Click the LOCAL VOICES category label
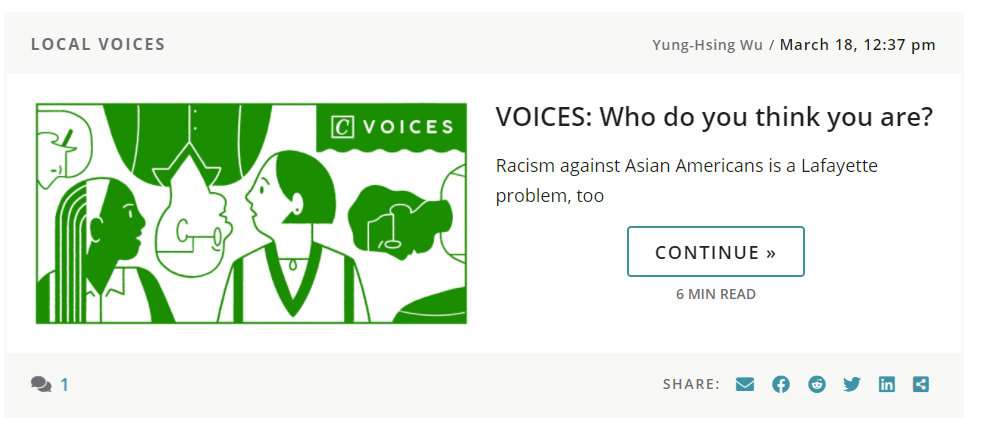This screenshot has height=441, width=989. pyautogui.click(x=98, y=44)
